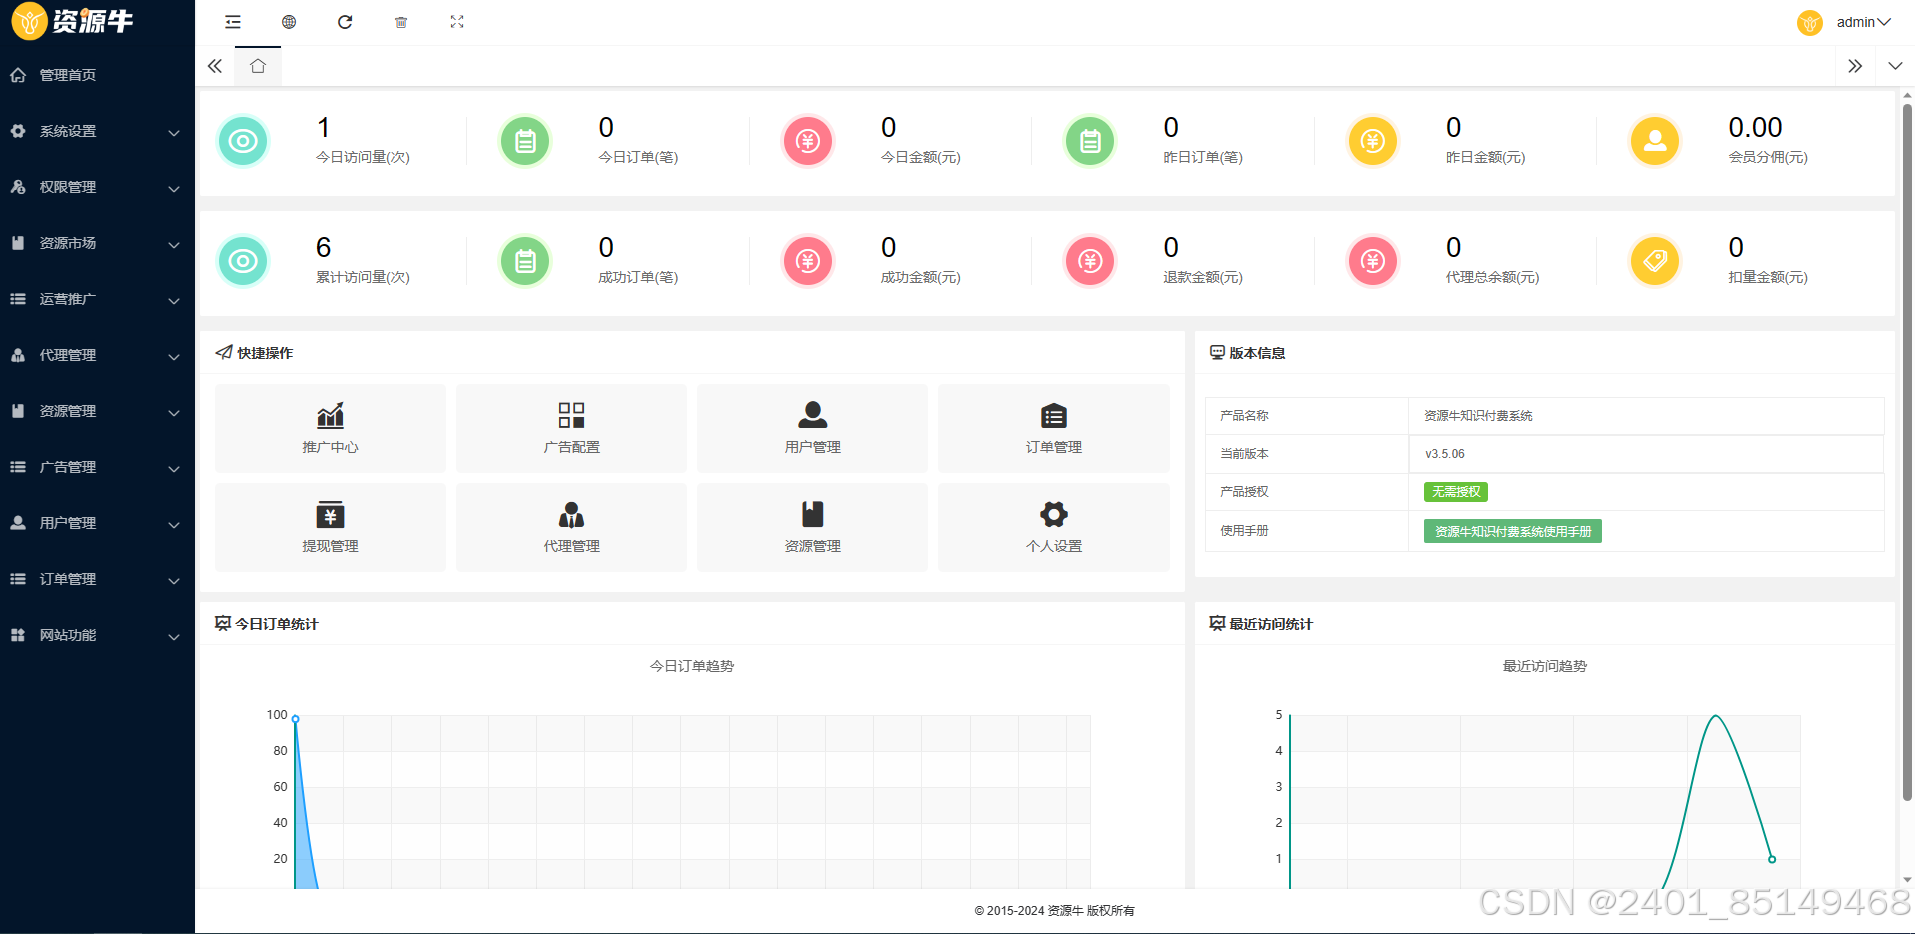Click the 资源管理 book quick action icon
The width and height of the screenshot is (1915, 934).
(812, 514)
